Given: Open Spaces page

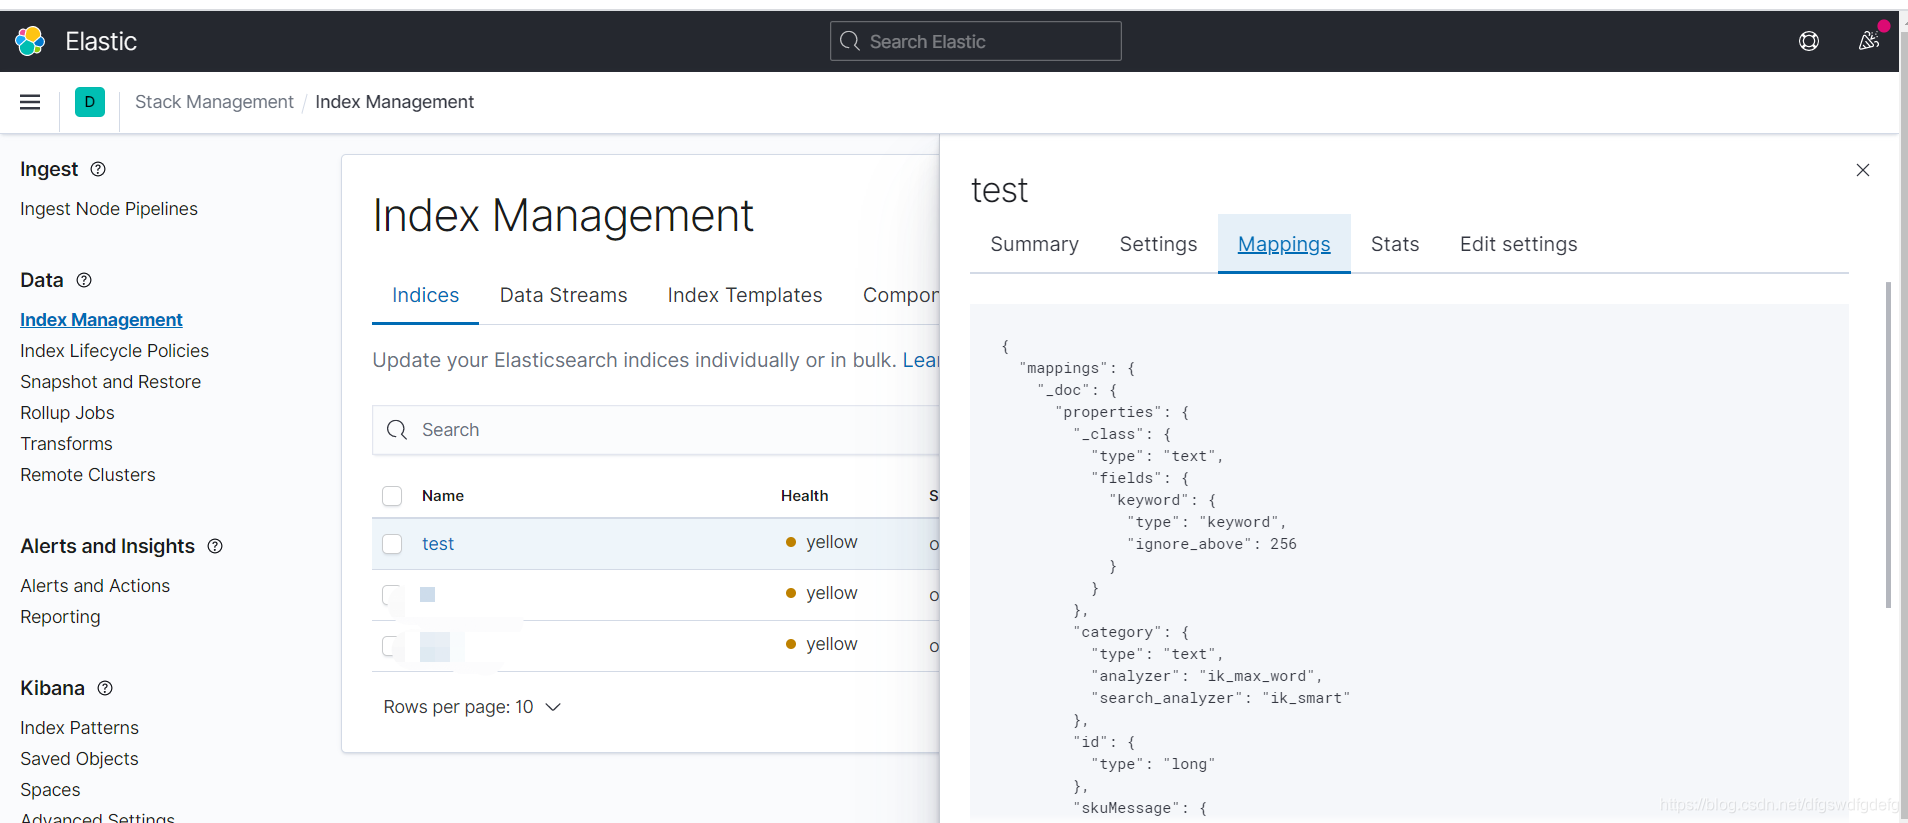Looking at the screenshot, I should 50,790.
